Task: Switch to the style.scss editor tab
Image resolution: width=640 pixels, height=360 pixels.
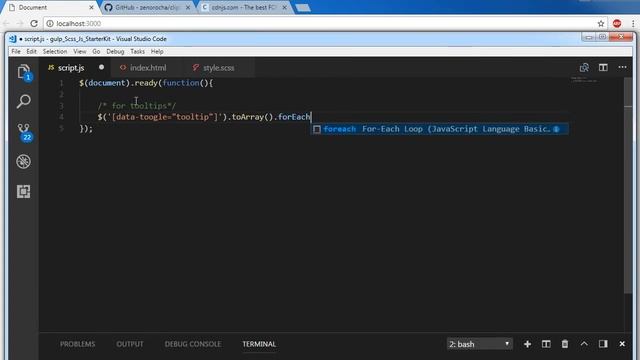Action: 219,68
